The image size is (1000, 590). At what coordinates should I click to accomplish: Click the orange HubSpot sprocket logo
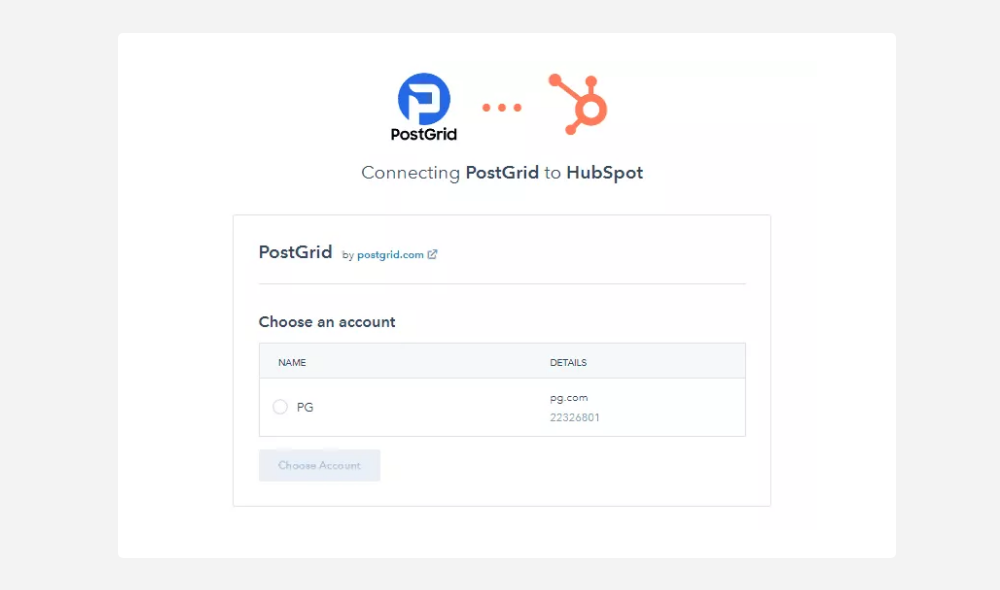tap(579, 104)
